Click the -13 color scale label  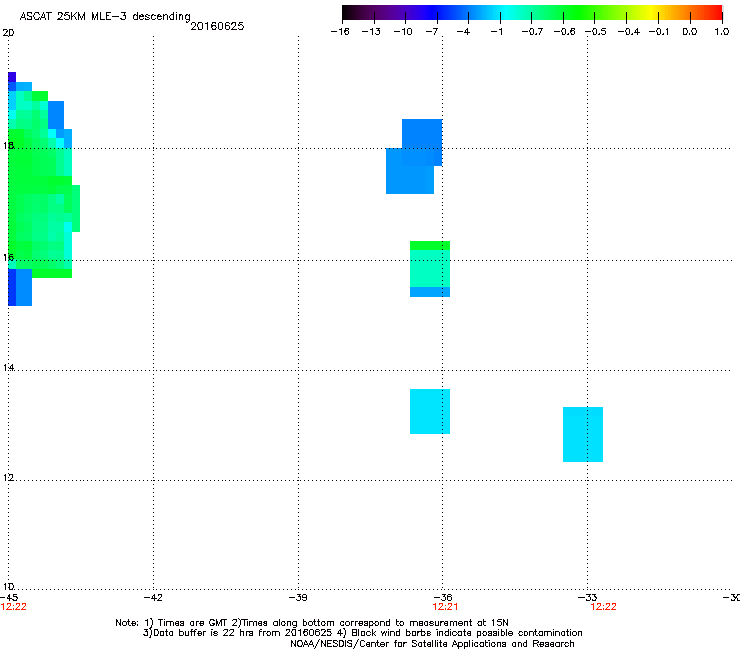[x=371, y=32]
